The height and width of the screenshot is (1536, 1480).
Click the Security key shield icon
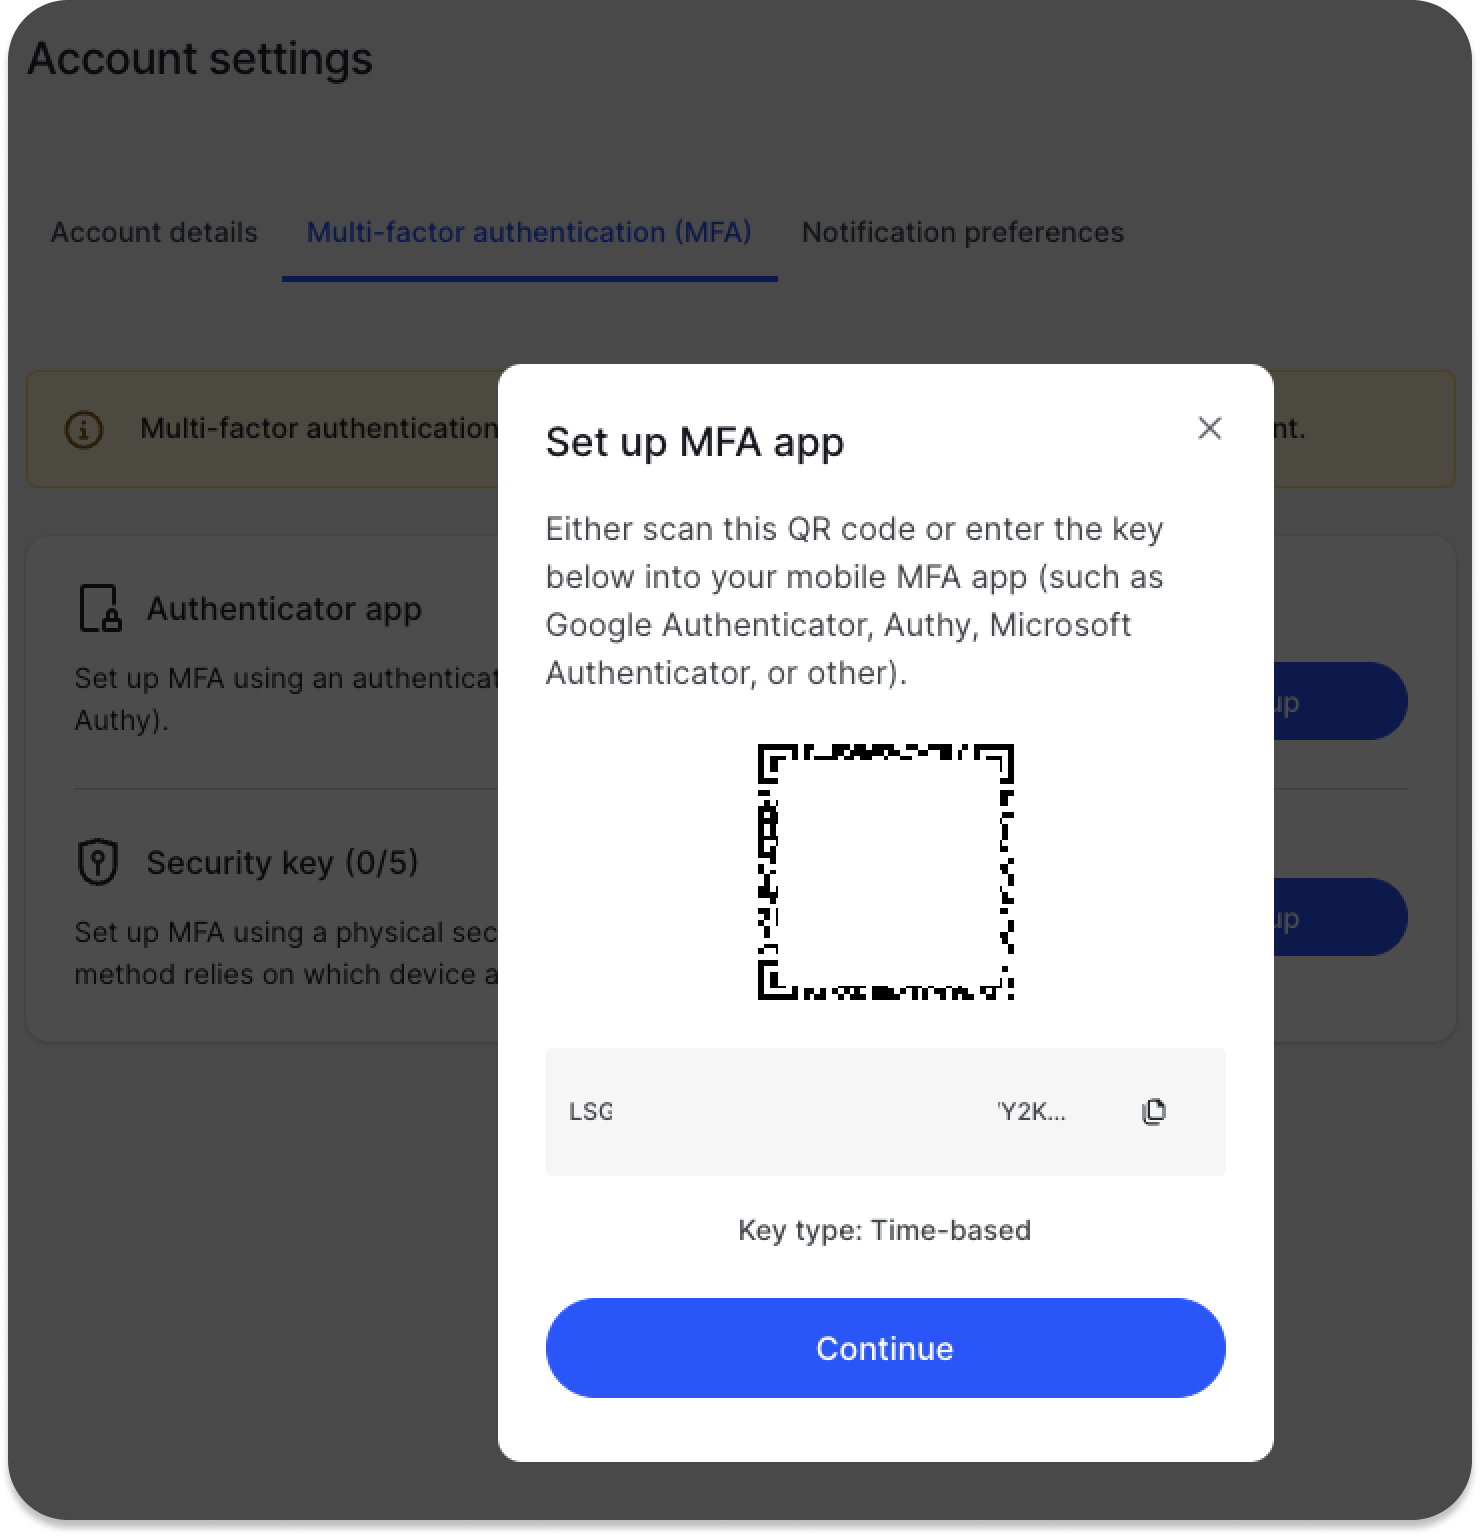pos(98,861)
